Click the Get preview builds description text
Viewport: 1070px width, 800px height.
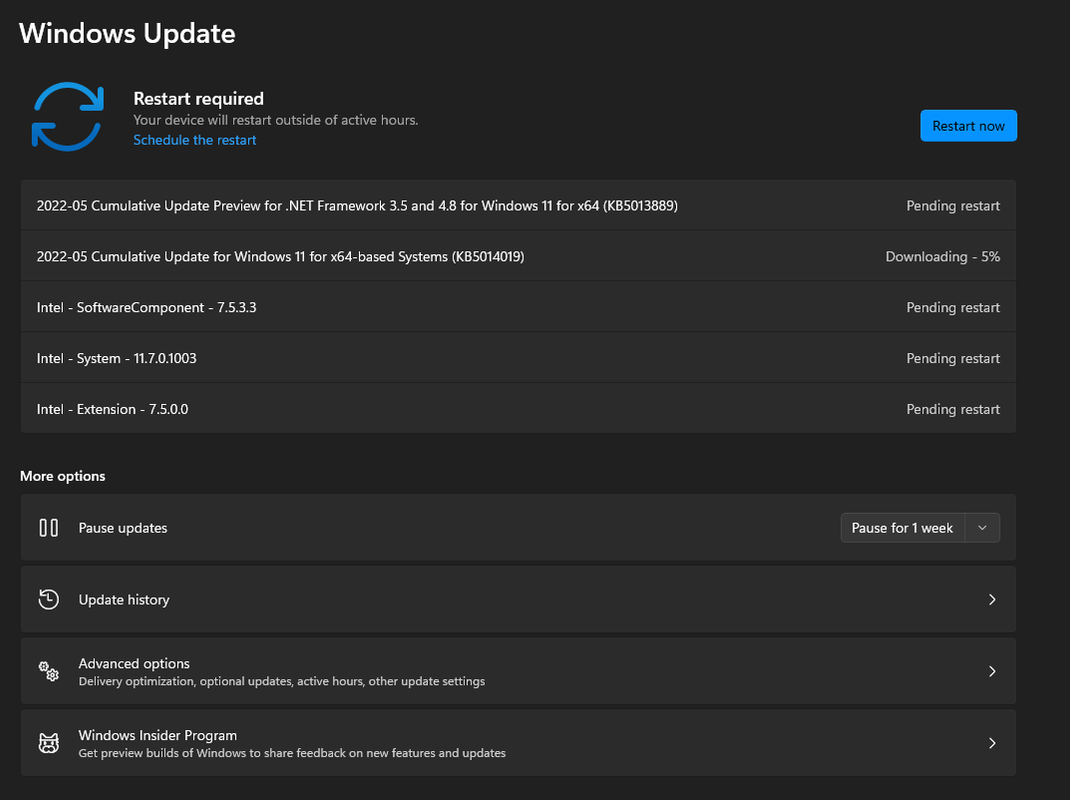[292, 753]
